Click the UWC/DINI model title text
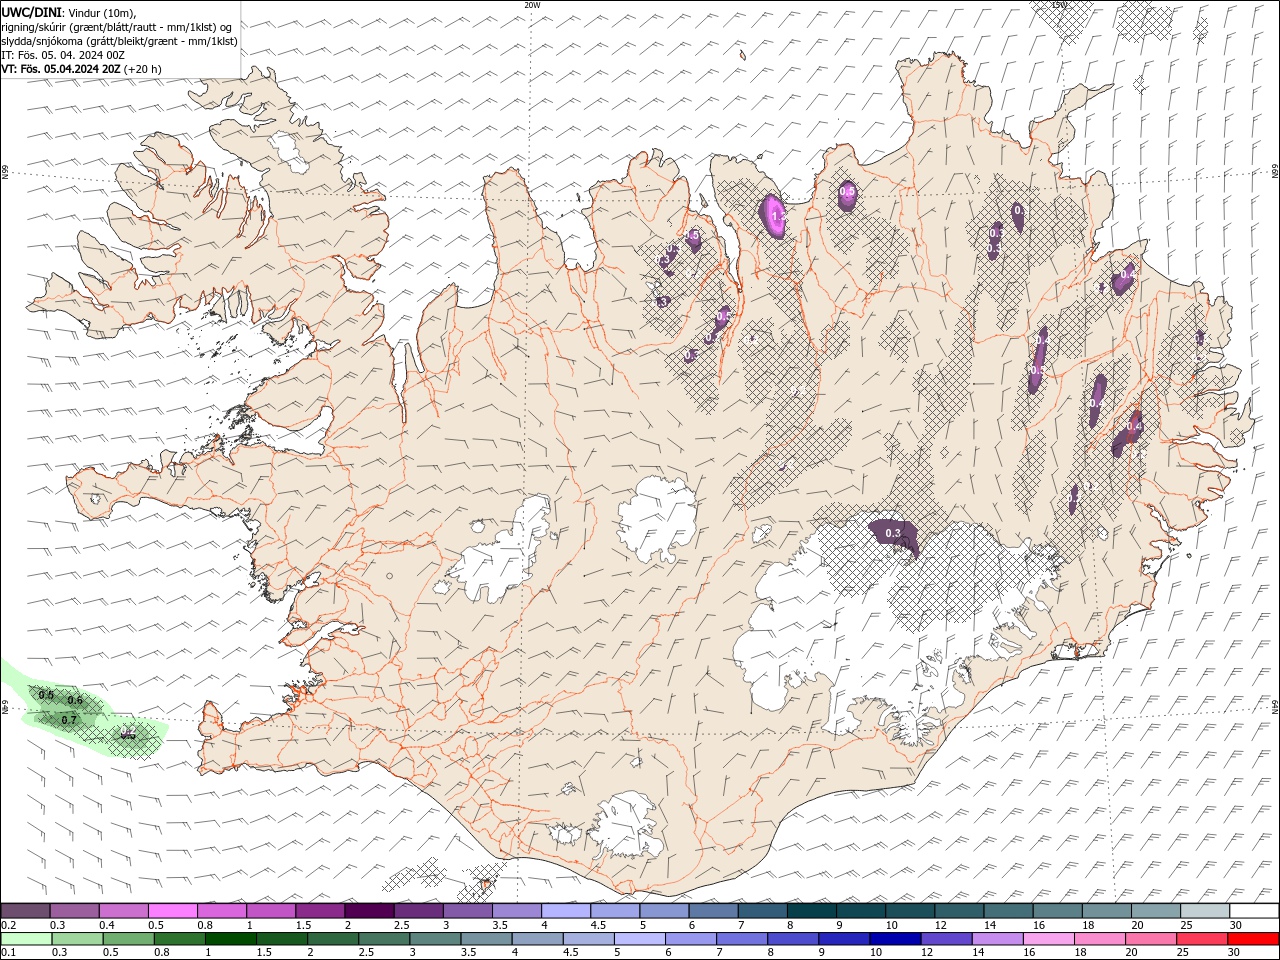This screenshot has height=960, width=1280. 31,11
